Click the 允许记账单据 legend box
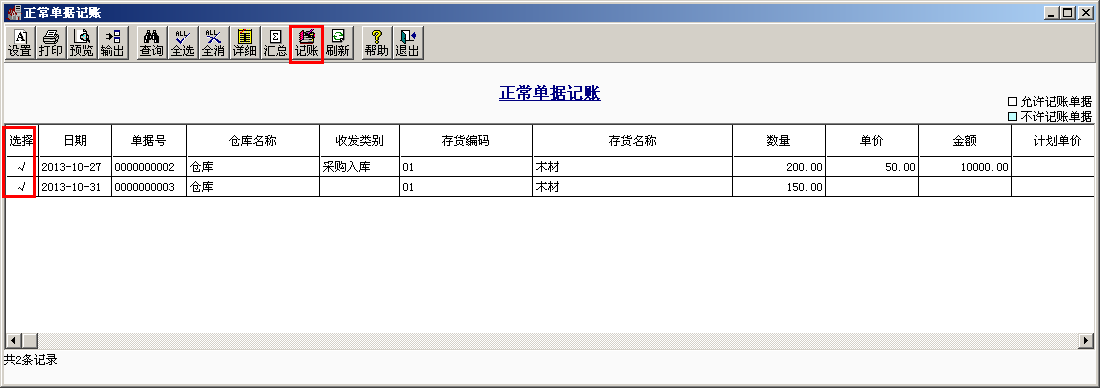This screenshot has height=388, width=1100. tap(1012, 102)
